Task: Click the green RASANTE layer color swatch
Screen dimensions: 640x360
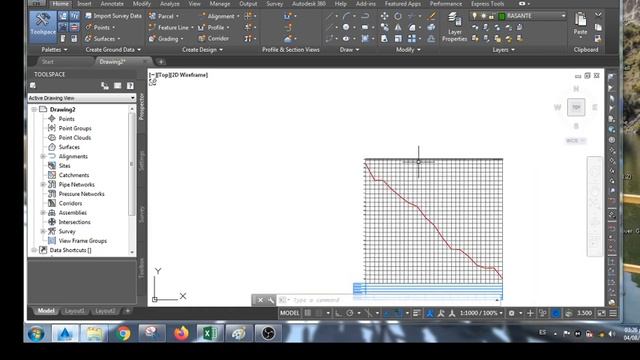Action: [x=502, y=16]
